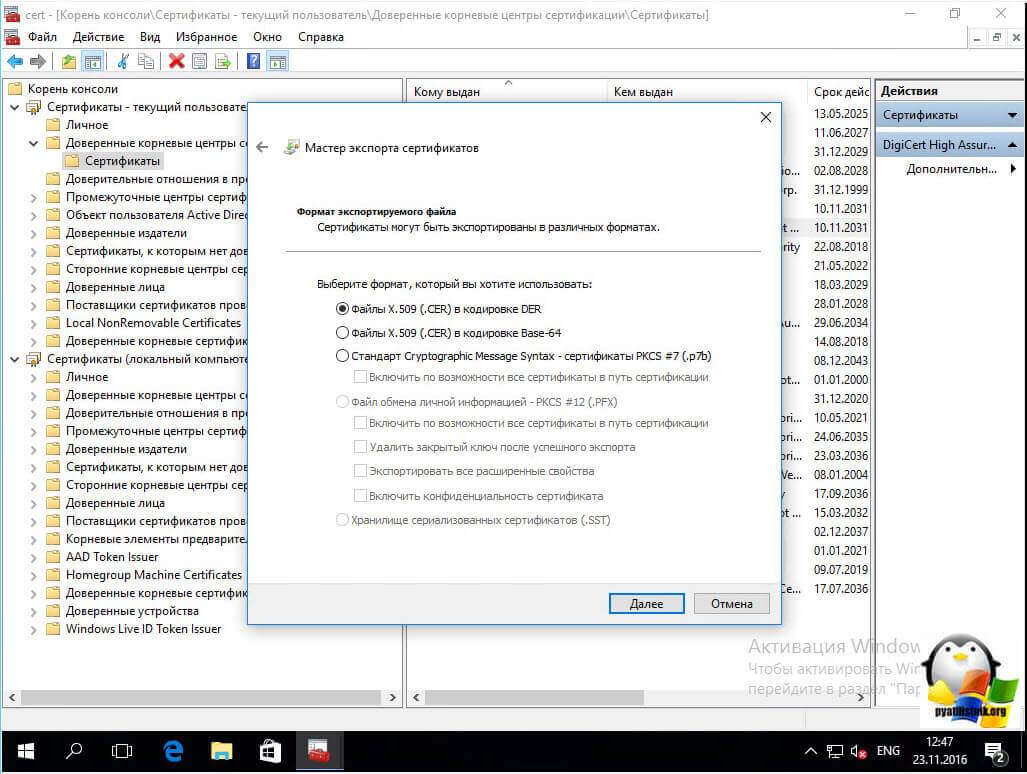Image resolution: width=1027 pixels, height=774 pixels.
Task: Click the Далее button
Action: 646,604
